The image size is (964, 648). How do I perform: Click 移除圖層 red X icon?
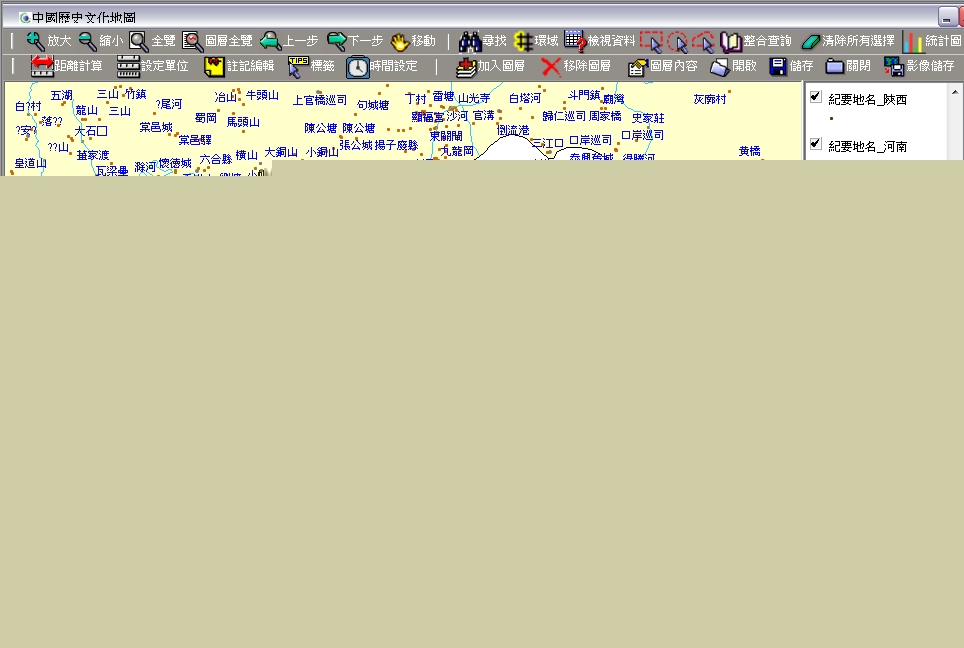coord(550,66)
